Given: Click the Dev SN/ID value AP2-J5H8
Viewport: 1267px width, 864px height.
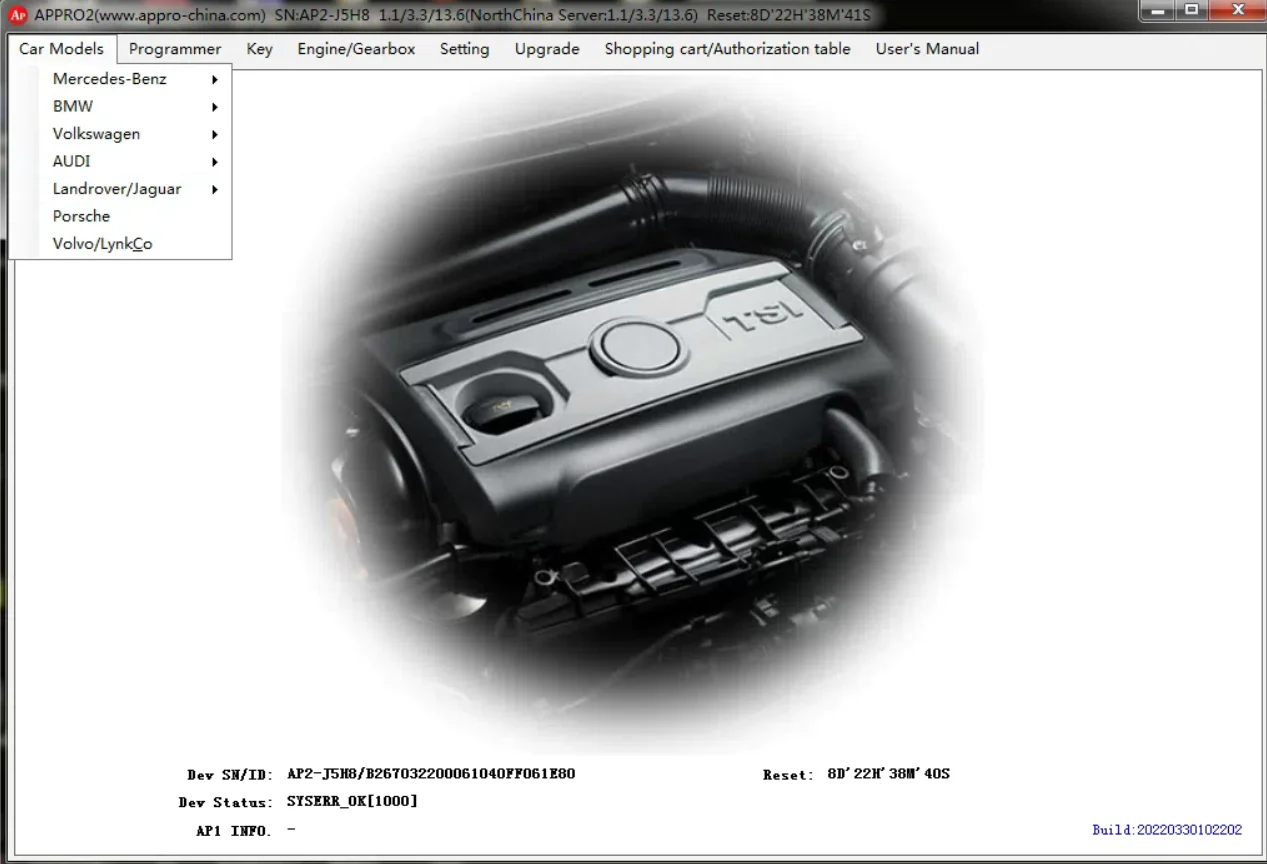Looking at the screenshot, I should (431, 774).
